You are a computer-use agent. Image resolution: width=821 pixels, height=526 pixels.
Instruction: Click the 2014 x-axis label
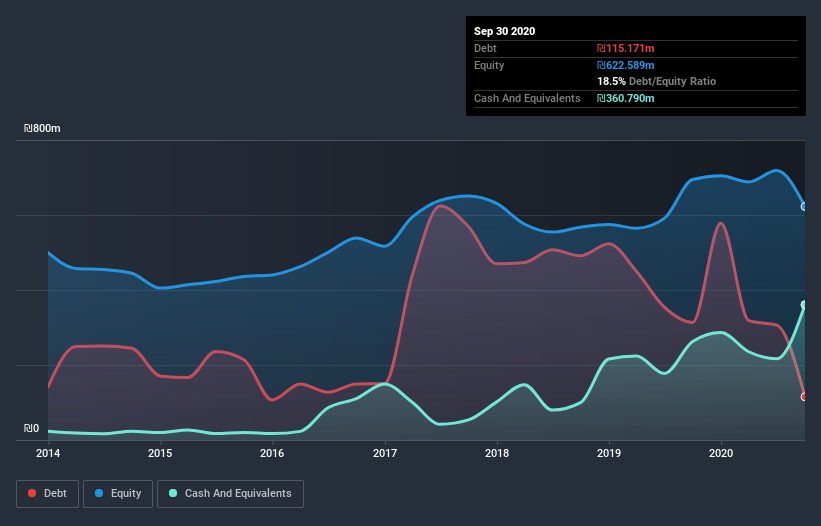pos(48,453)
